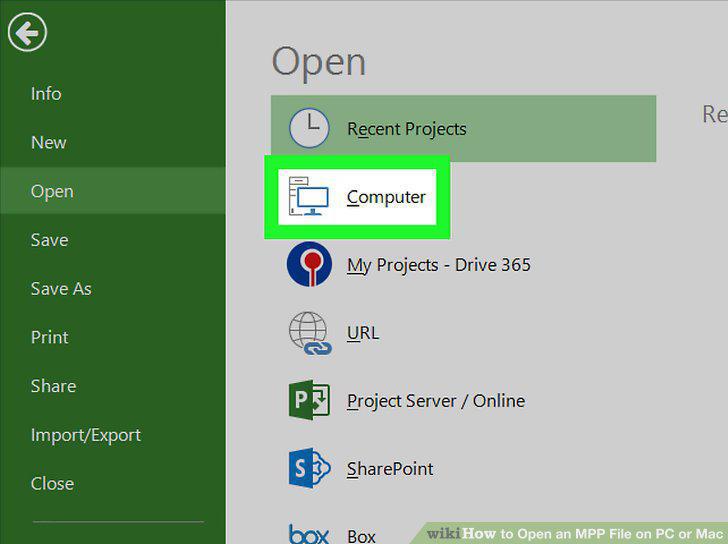Image resolution: width=728 pixels, height=544 pixels.
Task: Click the Project Server green icon
Action: click(x=309, y=400)
